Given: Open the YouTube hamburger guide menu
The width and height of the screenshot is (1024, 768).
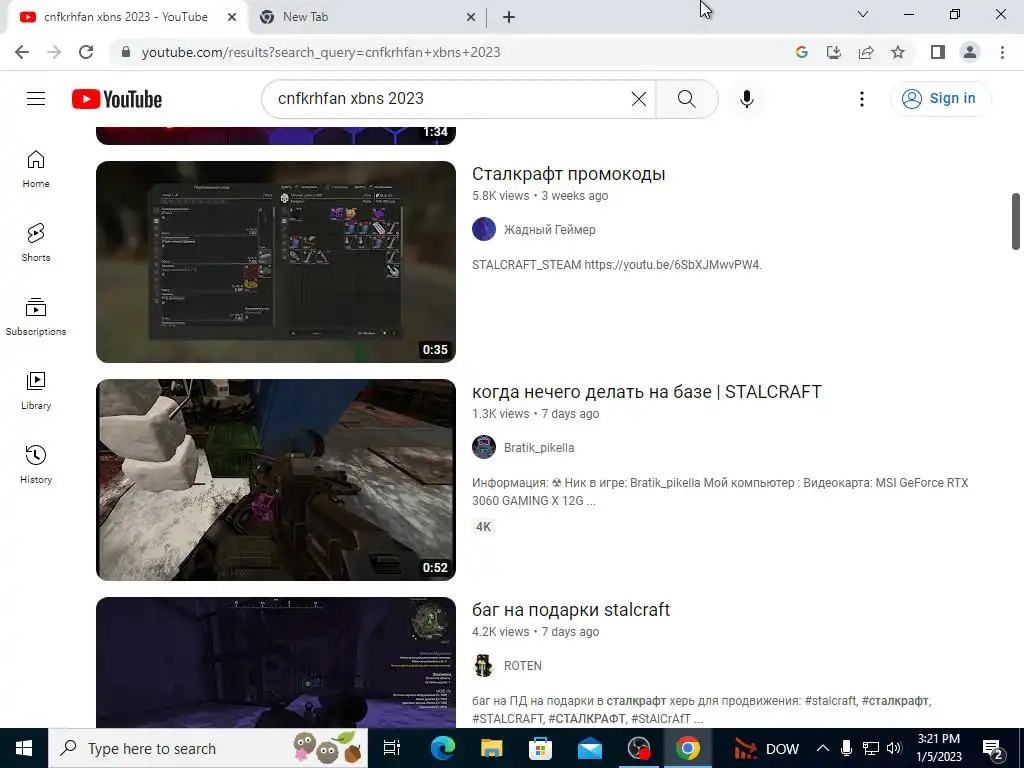Looking at the screenshot, I should coord(36,99).
